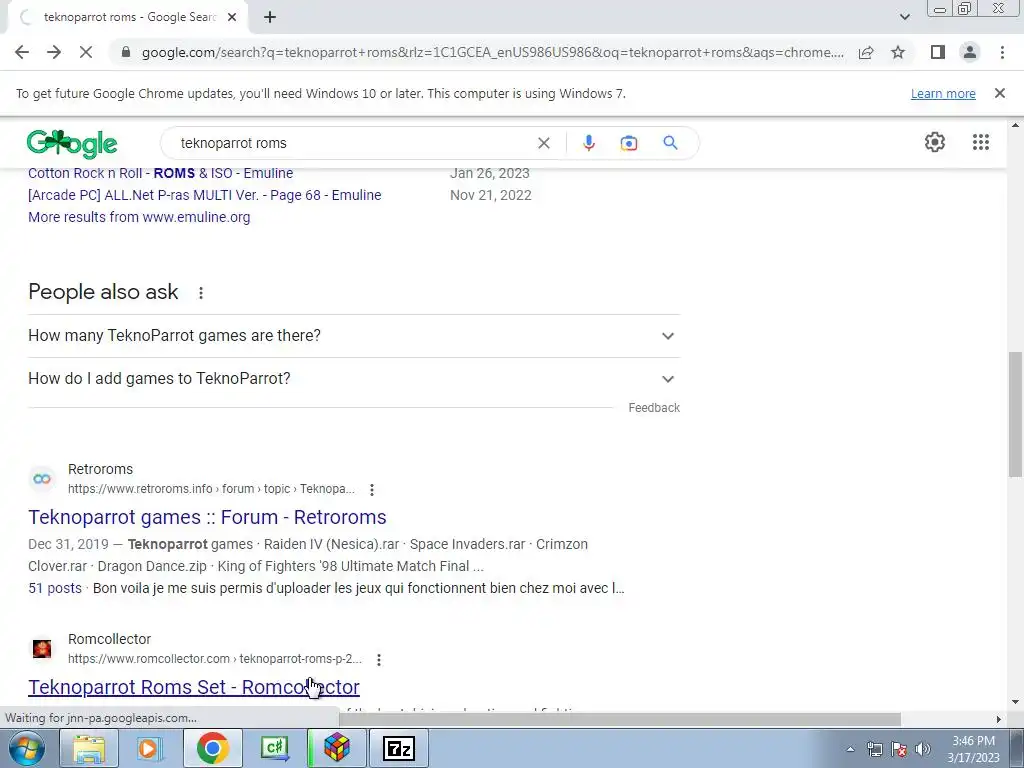Start a voice search with the microphone
This screenshot has height=768, width=1024.
coord(588,143)
